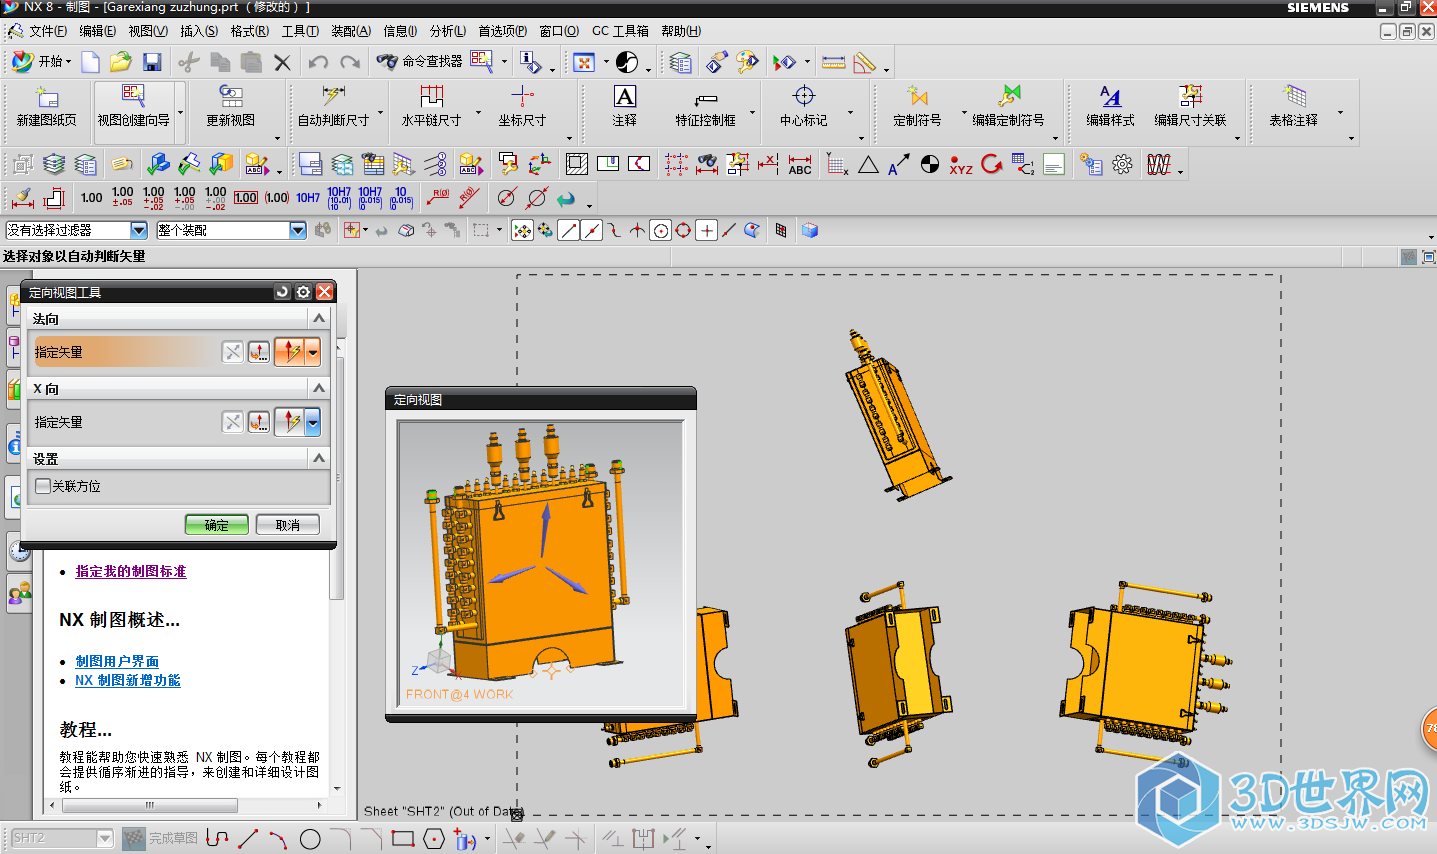The width and height of the screenshot is (1437, 854).
Task: Click the 取消 Cancel button
Action: [x=288, y=525]
